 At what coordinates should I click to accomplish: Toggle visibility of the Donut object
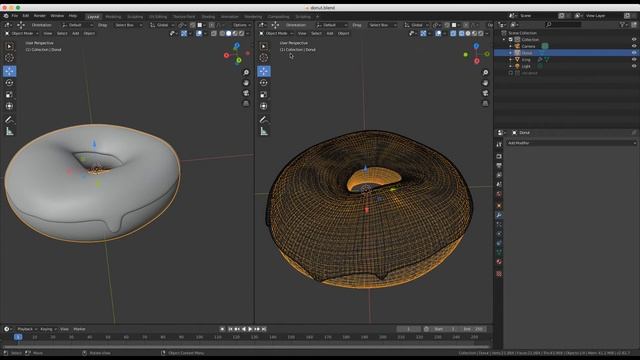(634, 53)
